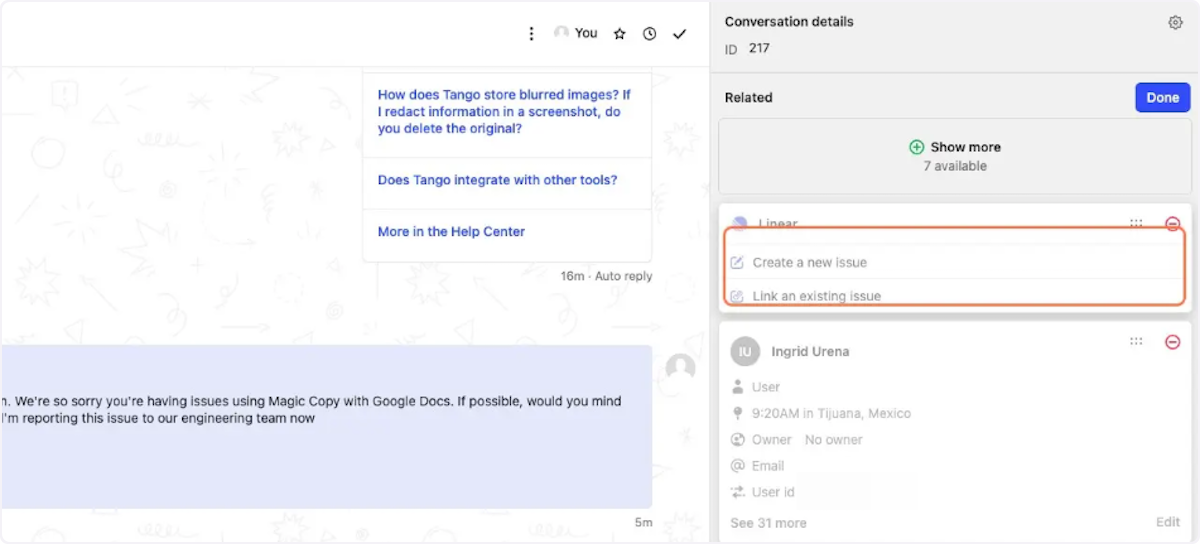Viewport: 1200px width, 544px height.
Task: Click the Link an existing issue icon
Action: coord(737,297)
